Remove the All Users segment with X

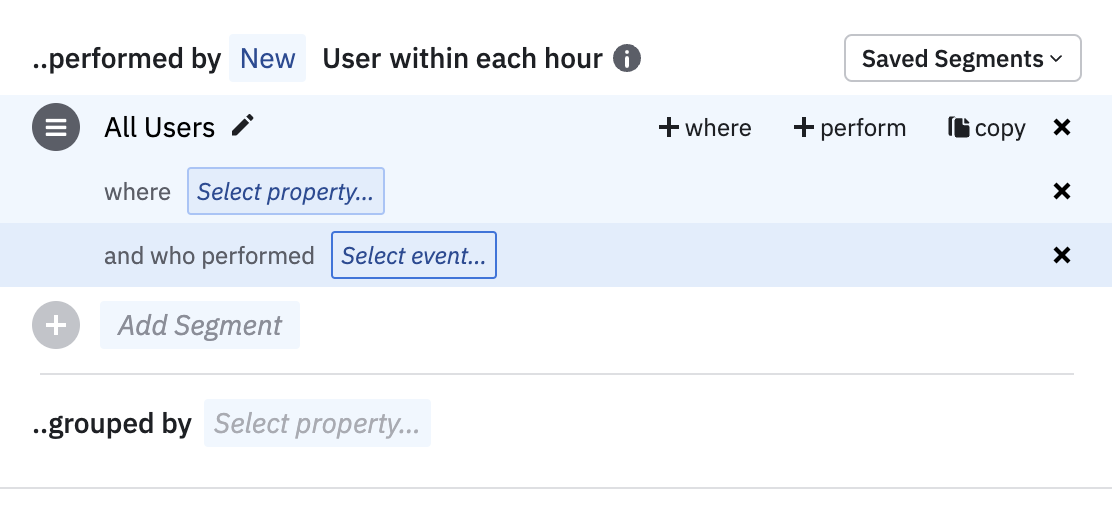click(x=1062, y=128)
